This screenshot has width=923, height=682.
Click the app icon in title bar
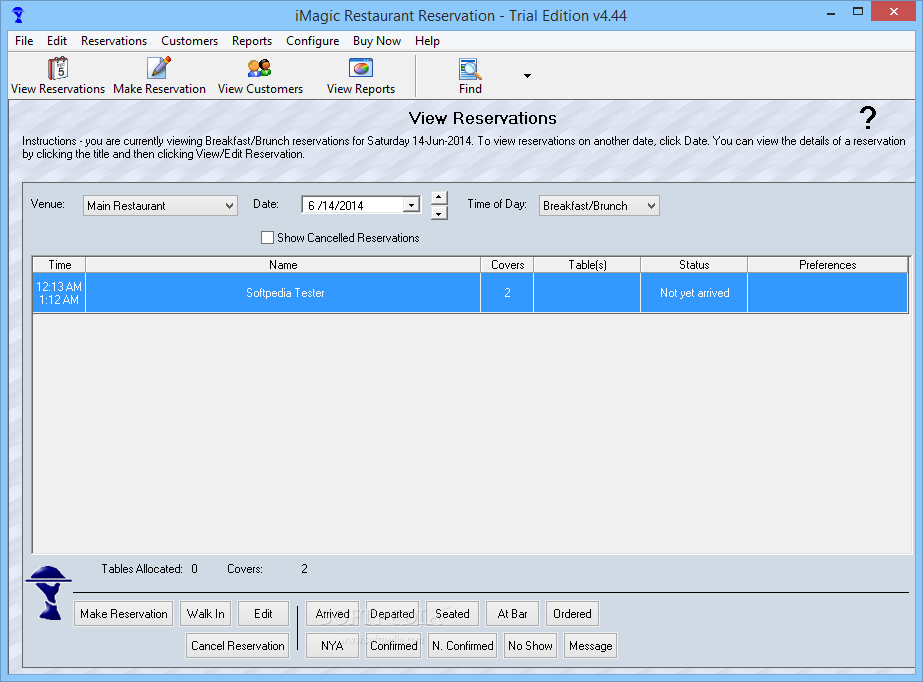tap(18, 15)
